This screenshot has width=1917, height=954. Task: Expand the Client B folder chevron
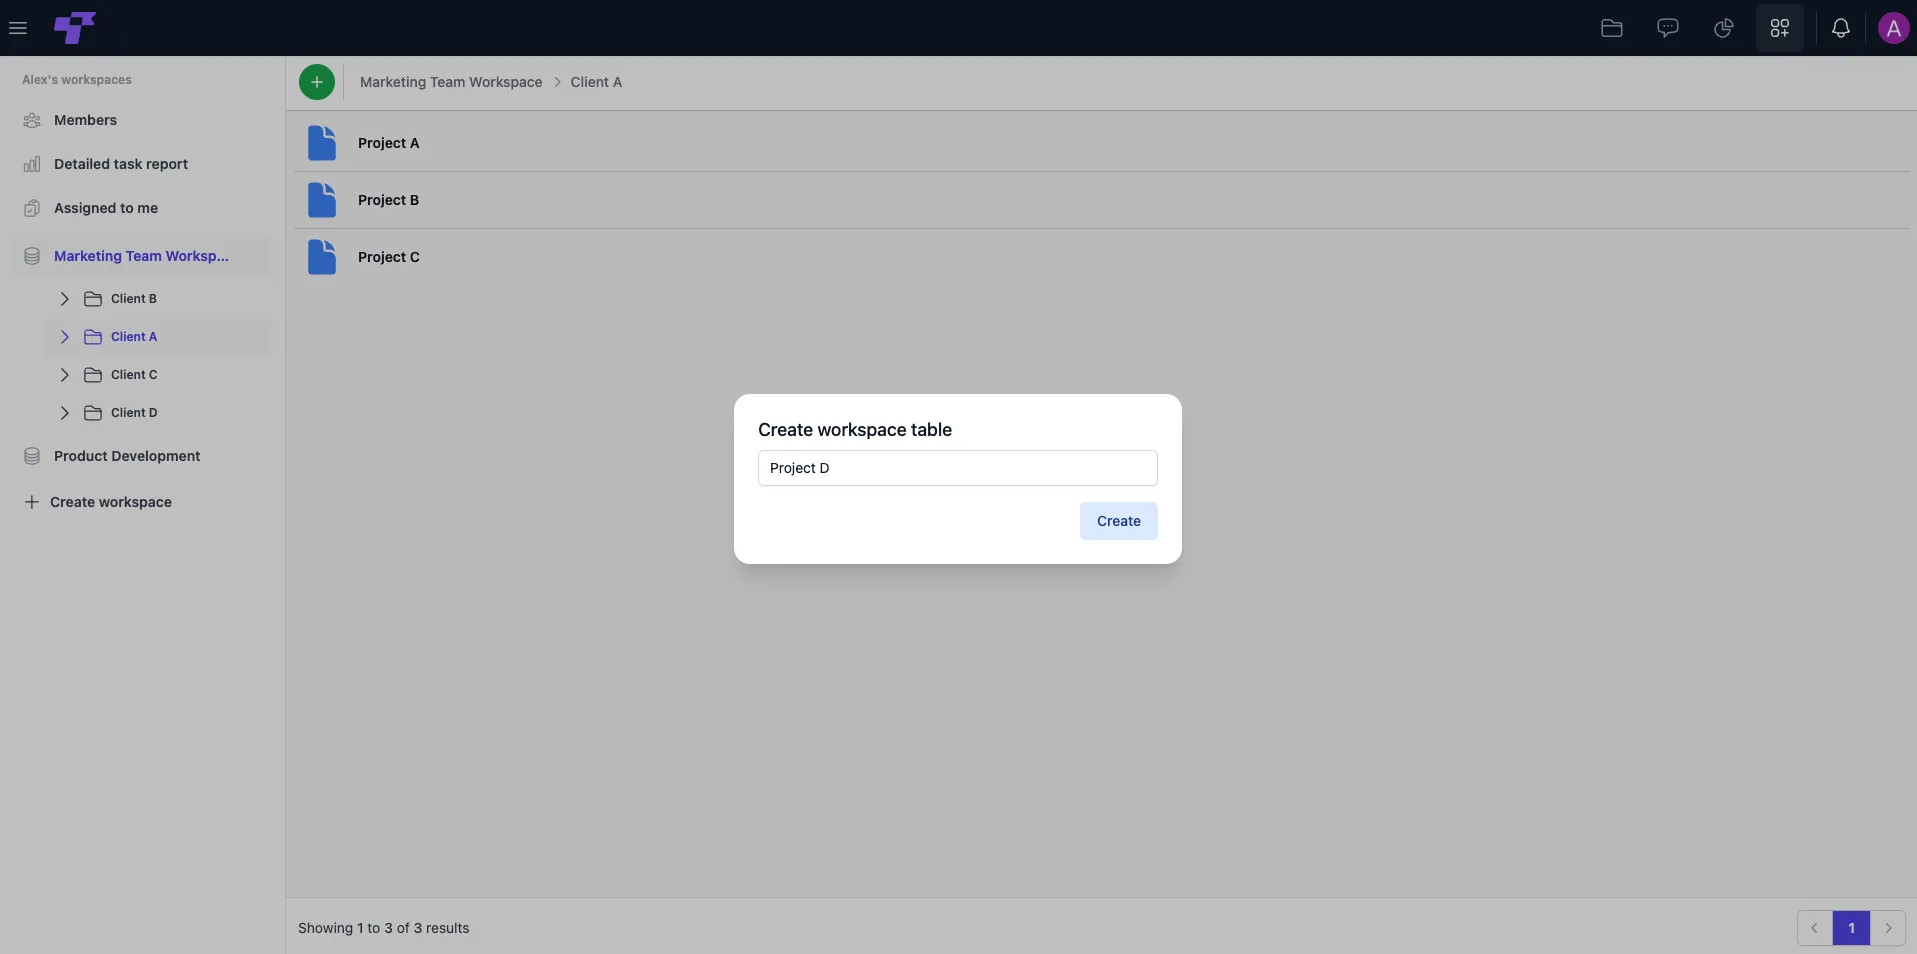(64, 299)
